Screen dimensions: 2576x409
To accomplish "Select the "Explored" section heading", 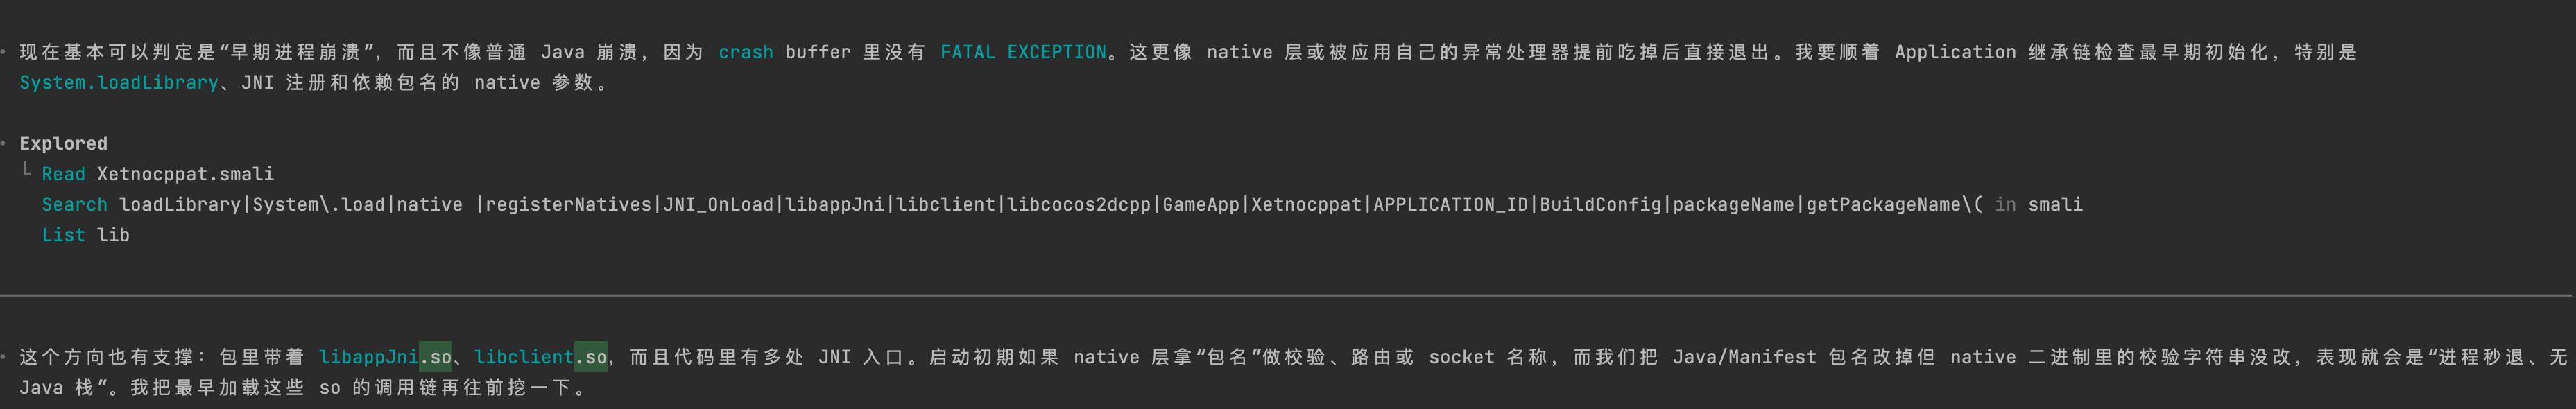I will click(x=63, y=144).
